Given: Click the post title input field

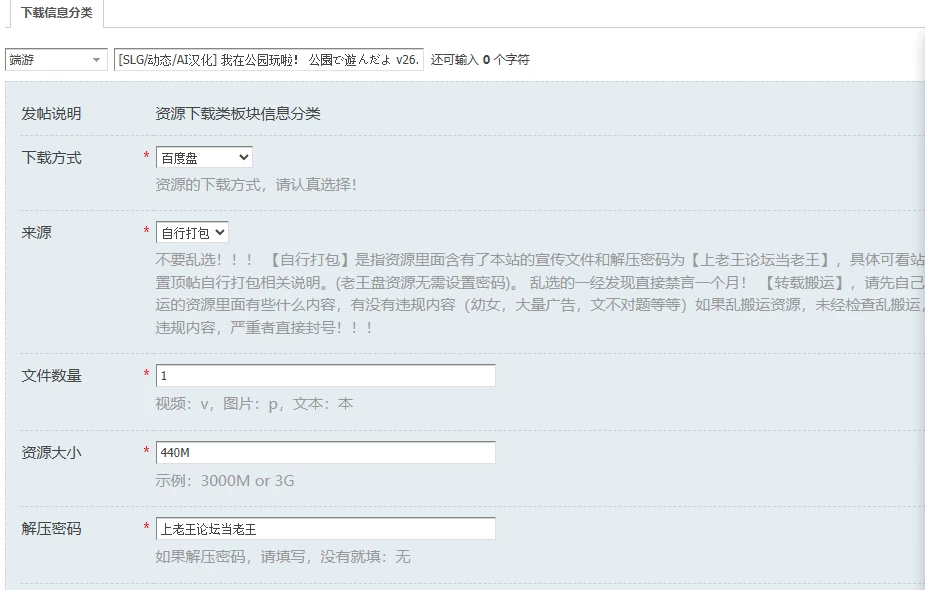Looking at the screenshot, I should 268,60.
